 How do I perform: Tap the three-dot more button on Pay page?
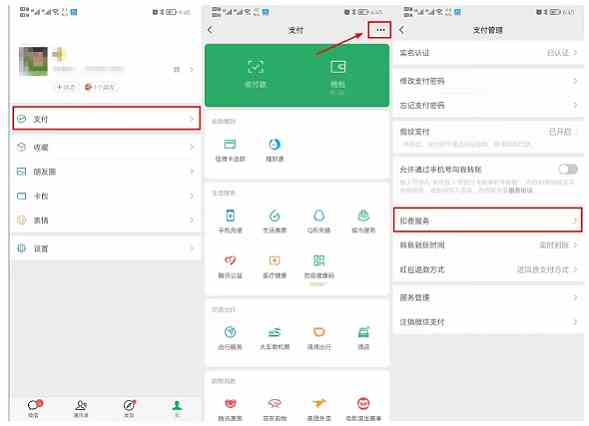[x=380, y=30]
